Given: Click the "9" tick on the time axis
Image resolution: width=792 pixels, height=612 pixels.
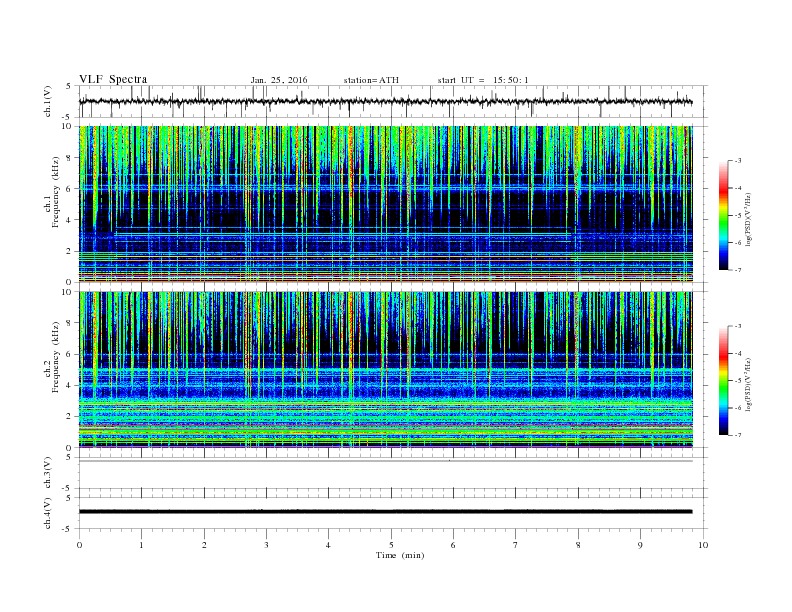Looking at the screenshot, I should pos(640,545).
